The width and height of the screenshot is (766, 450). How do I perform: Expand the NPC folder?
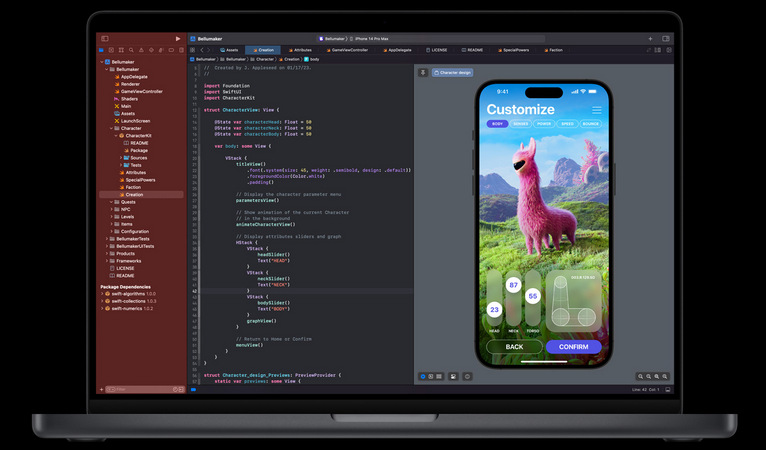click(x=111, y=209)
